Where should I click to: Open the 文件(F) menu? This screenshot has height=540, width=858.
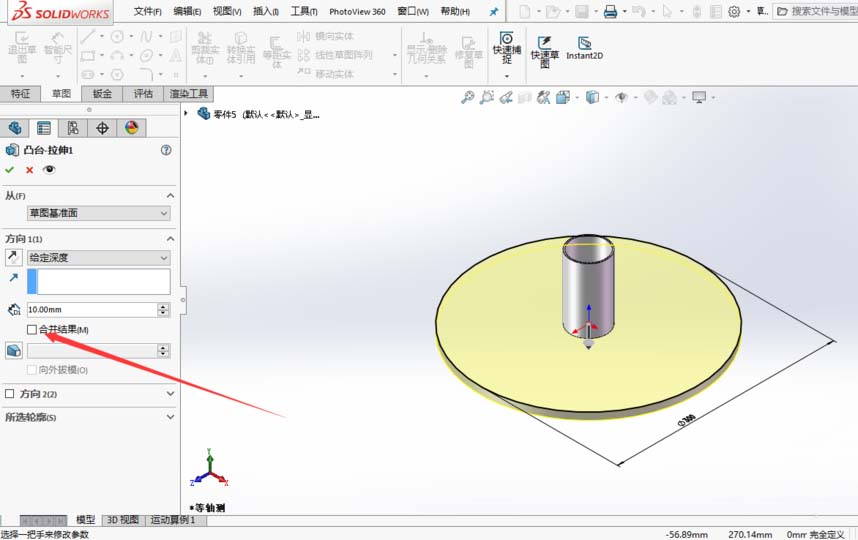(147, 11)
